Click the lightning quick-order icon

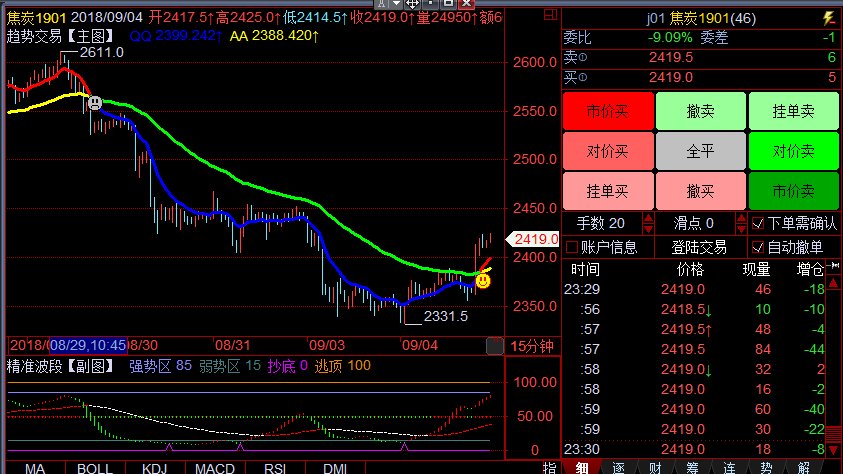click(x=828, y=18)
